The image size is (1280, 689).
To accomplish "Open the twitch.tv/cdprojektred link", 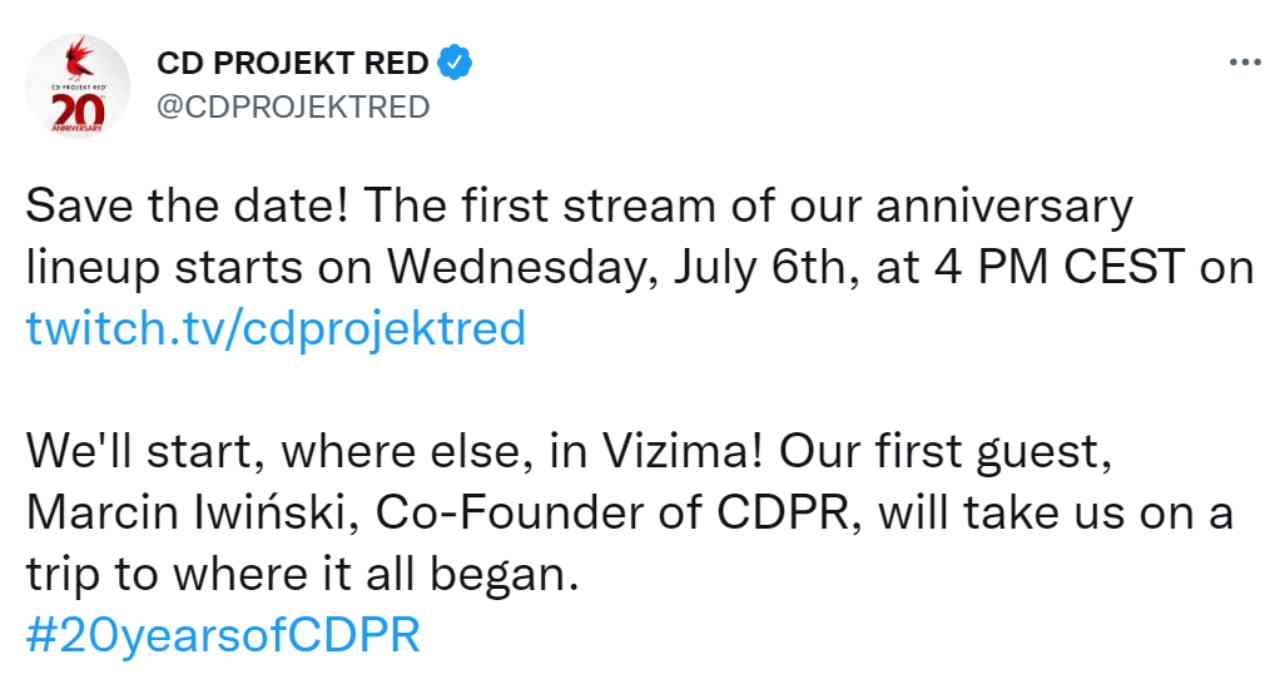I will [x=276, y=327].
